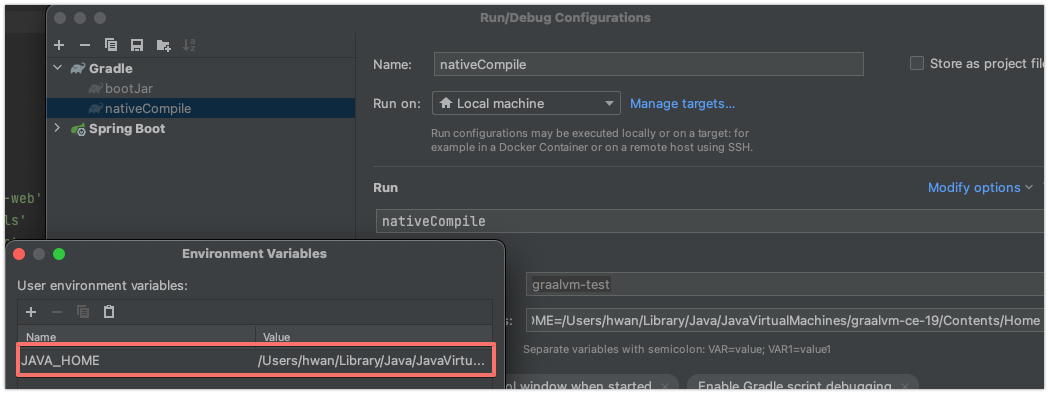The width and height of the screenshot is (1049, 394).
Task: Close the Environment Variables dialog
Action: click(x=19, y=254)
